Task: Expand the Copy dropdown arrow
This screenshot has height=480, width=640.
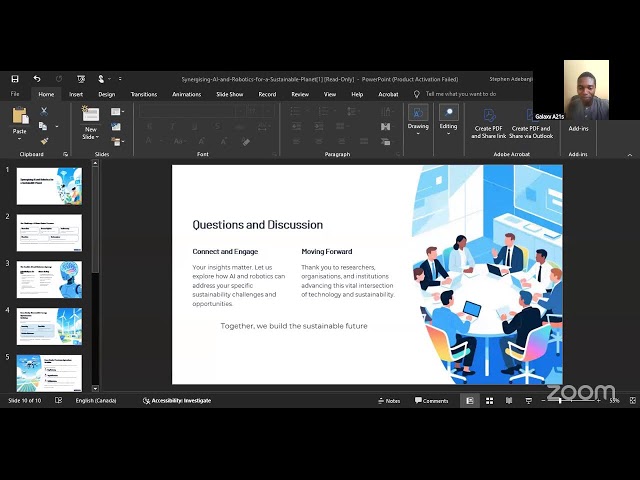Action: pos(57,127)
